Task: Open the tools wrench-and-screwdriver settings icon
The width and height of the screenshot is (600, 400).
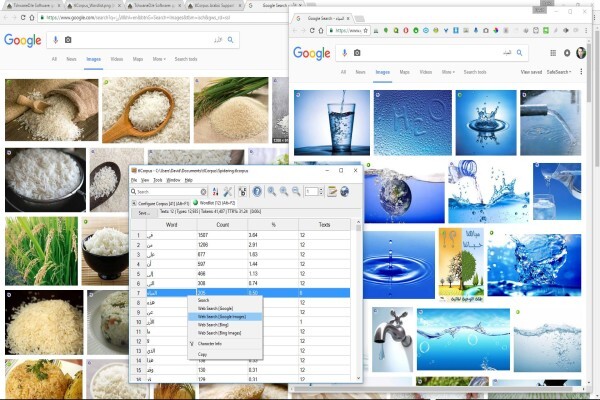Action: point(228,191)
